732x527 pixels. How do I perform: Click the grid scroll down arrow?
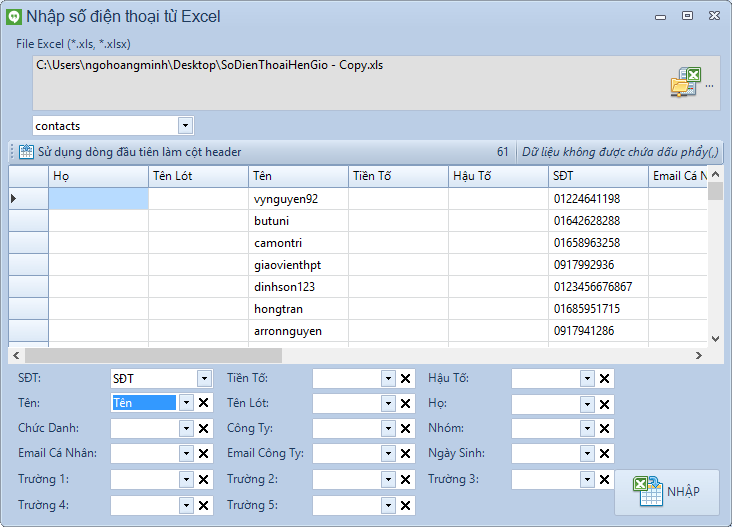click(x=715, y=339)
